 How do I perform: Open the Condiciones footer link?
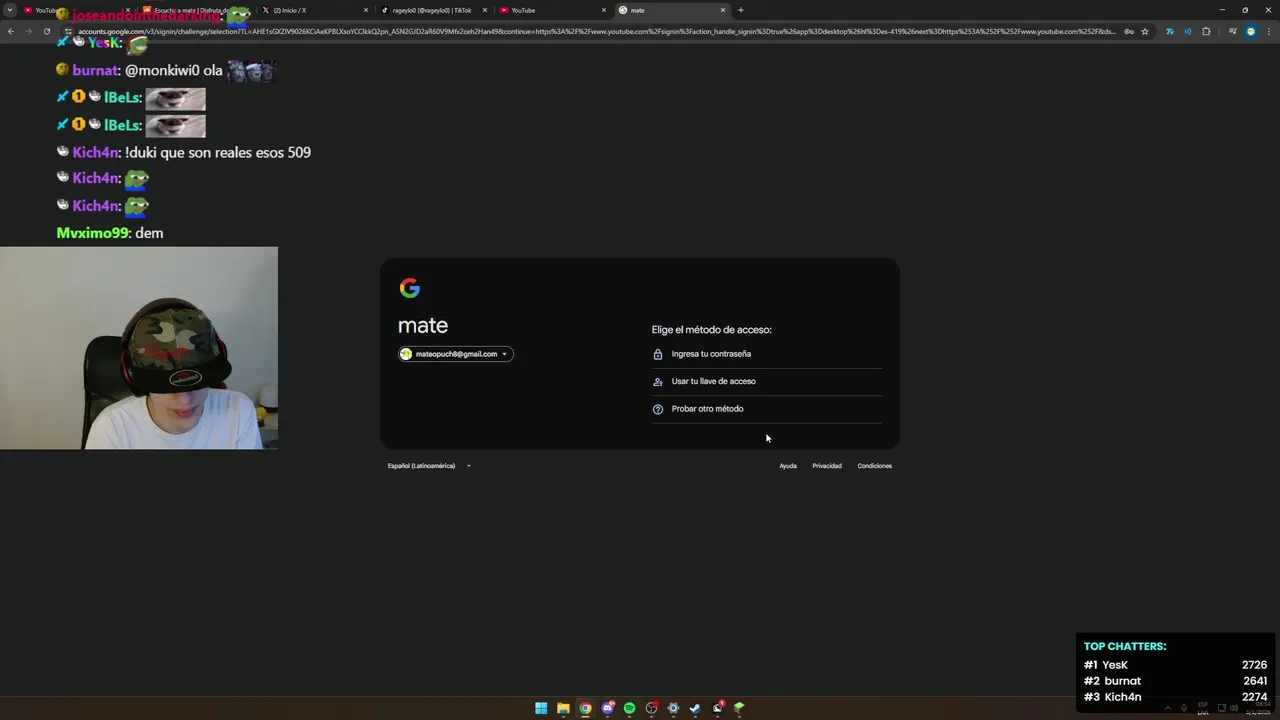[874, 466]
